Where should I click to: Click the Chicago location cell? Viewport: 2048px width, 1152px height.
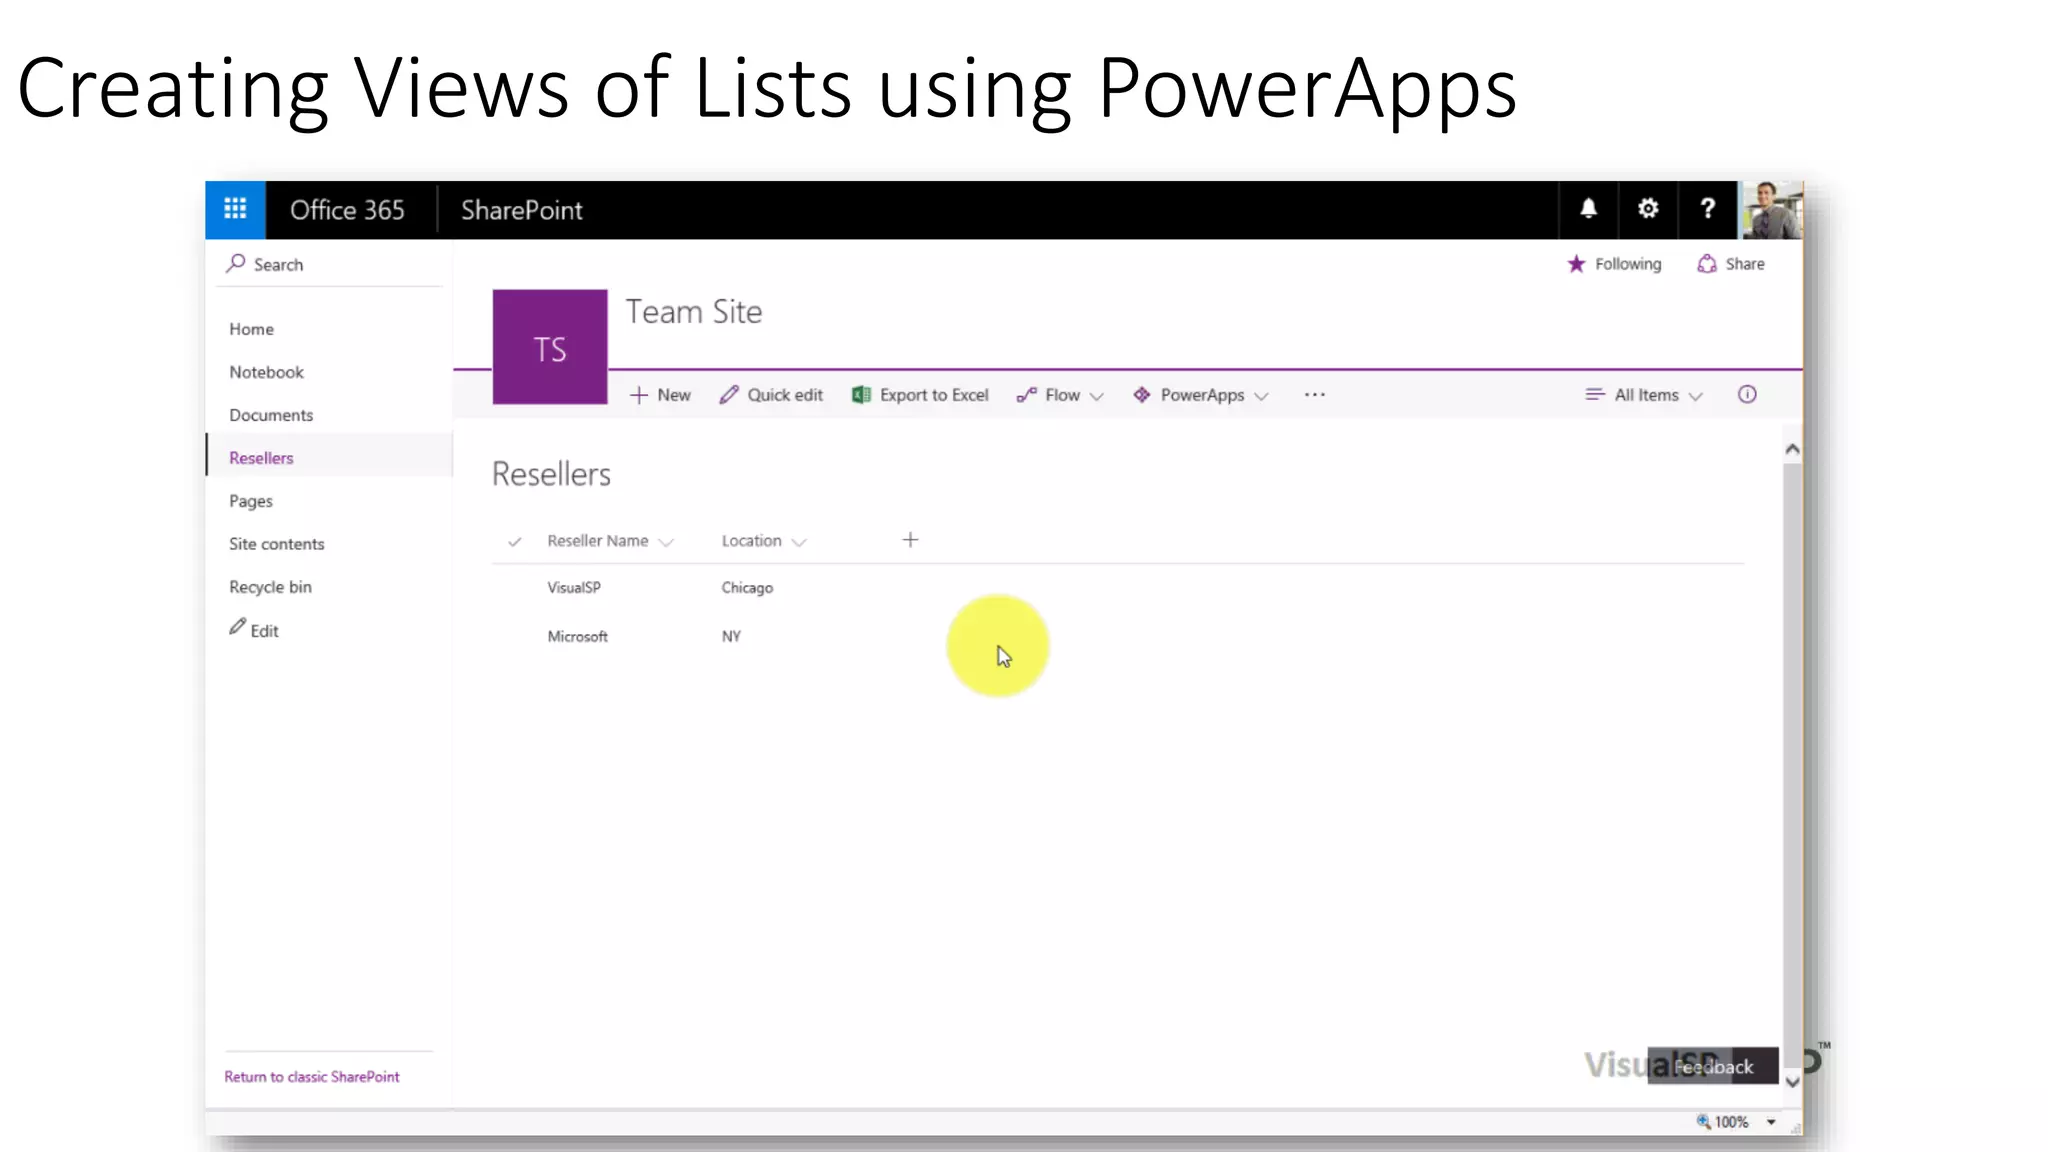747,588
